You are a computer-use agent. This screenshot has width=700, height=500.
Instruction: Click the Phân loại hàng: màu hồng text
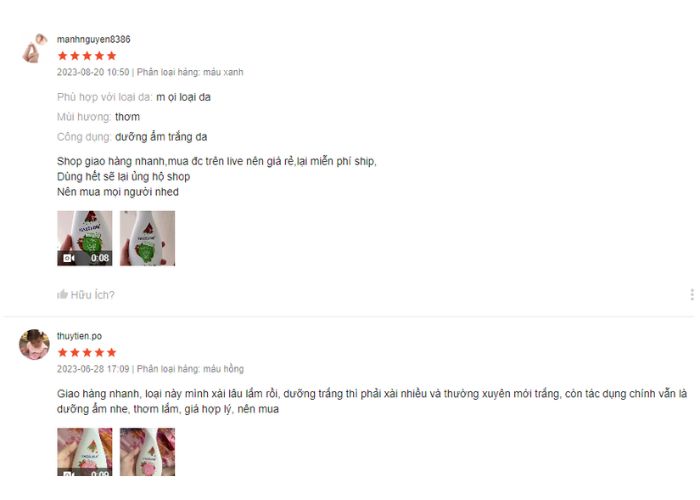(x=190, y=369)
